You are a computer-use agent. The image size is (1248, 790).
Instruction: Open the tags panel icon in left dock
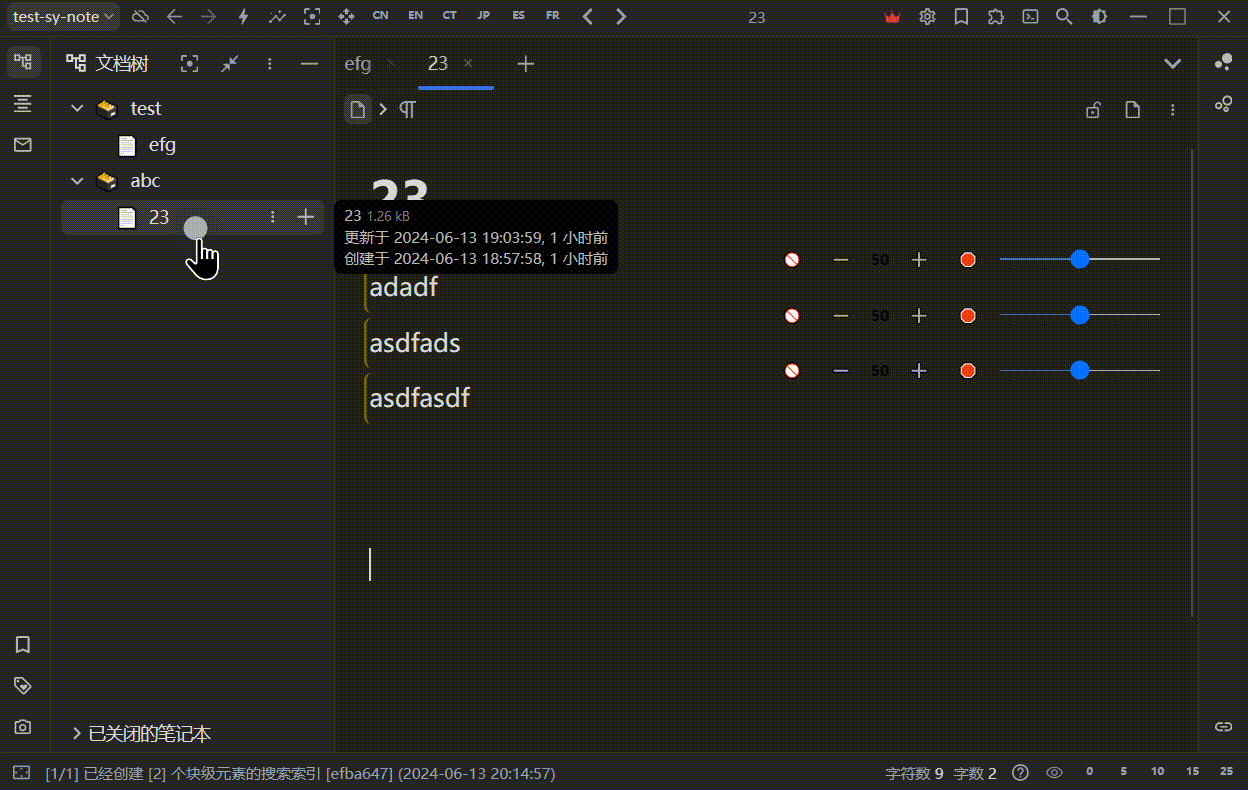click(23, 686)
